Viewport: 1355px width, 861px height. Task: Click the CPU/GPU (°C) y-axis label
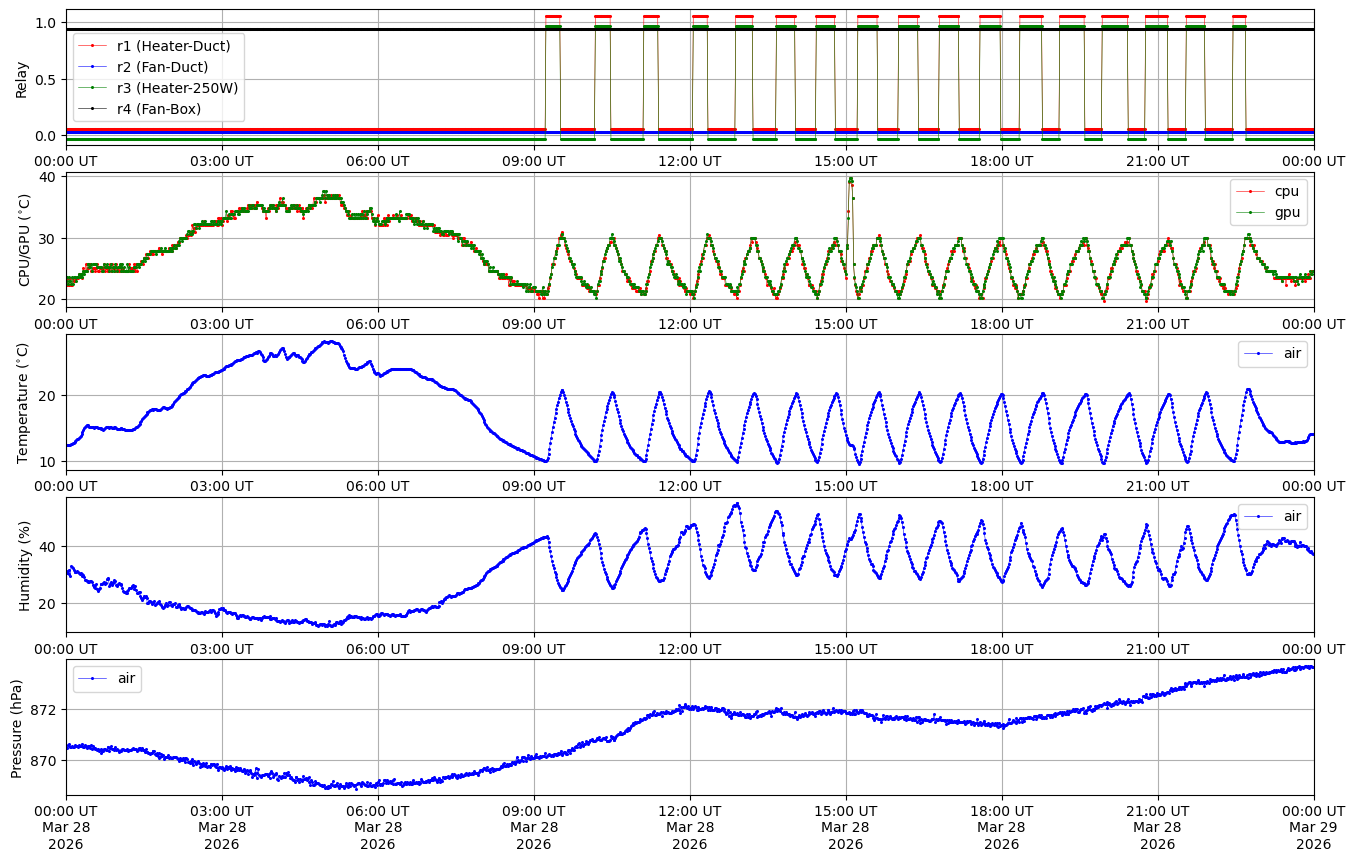pyautogui.click(x=22, y=240)
